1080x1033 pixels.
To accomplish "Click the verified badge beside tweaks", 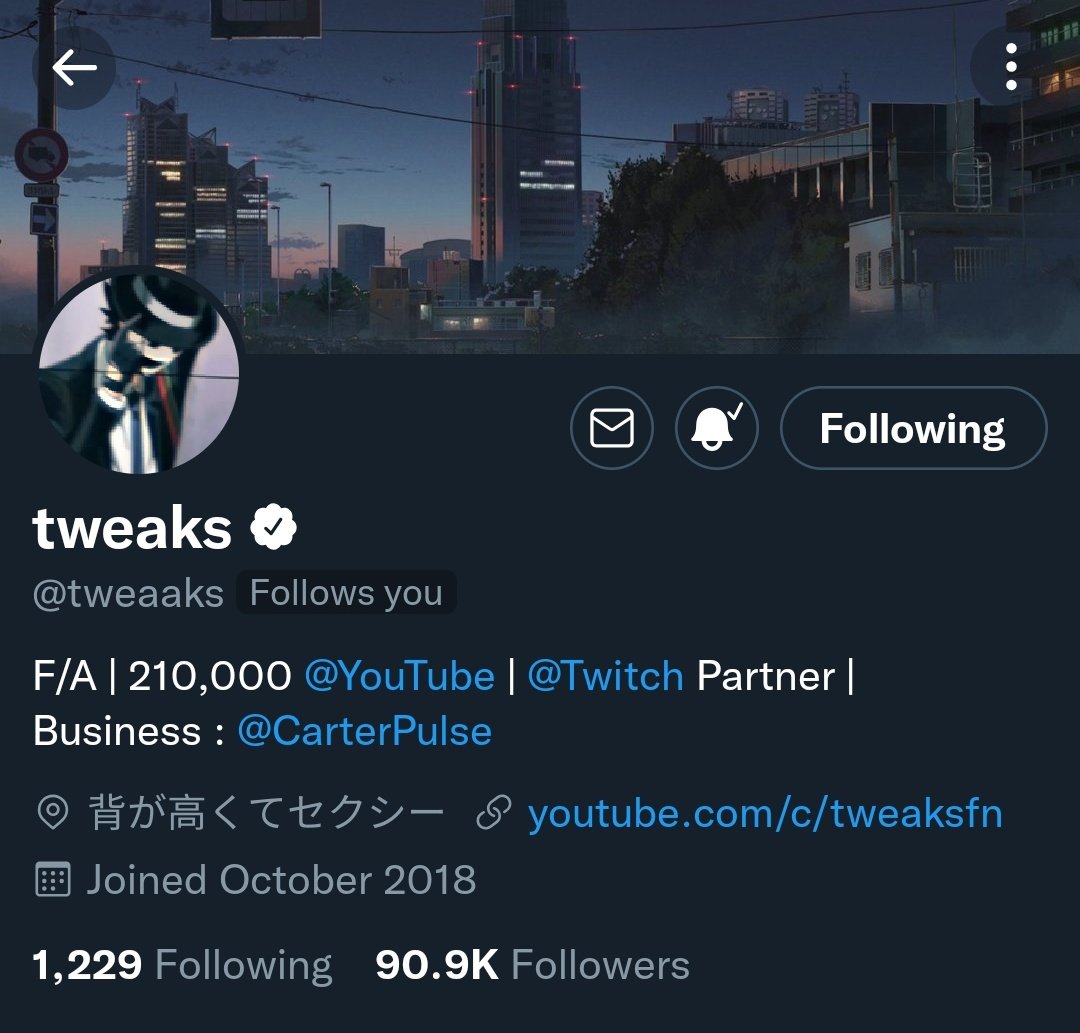I will tap(273, 527).
